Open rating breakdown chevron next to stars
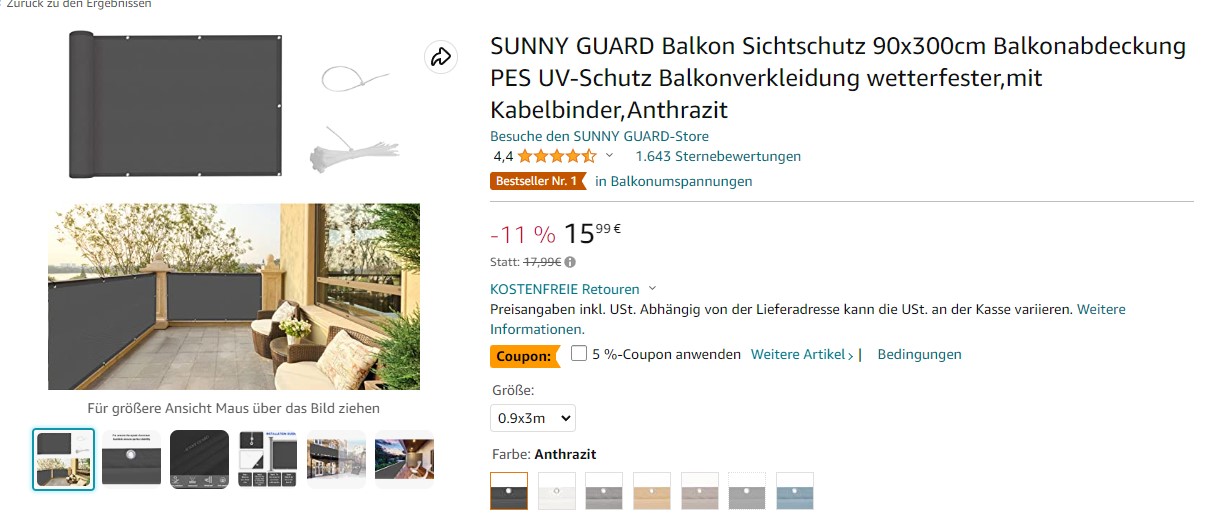This screenshot has width=1208, height=523. [x=609, y=156]
